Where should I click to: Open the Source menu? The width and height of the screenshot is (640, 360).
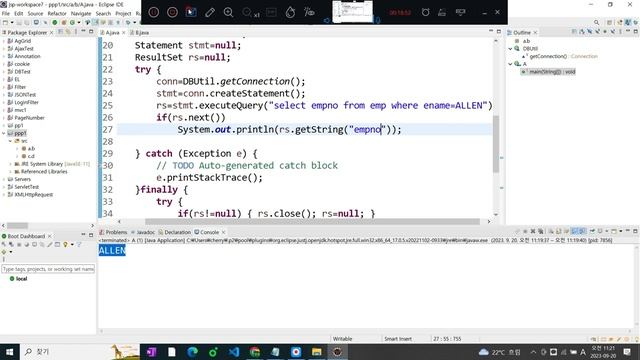[x=35, y=13]
